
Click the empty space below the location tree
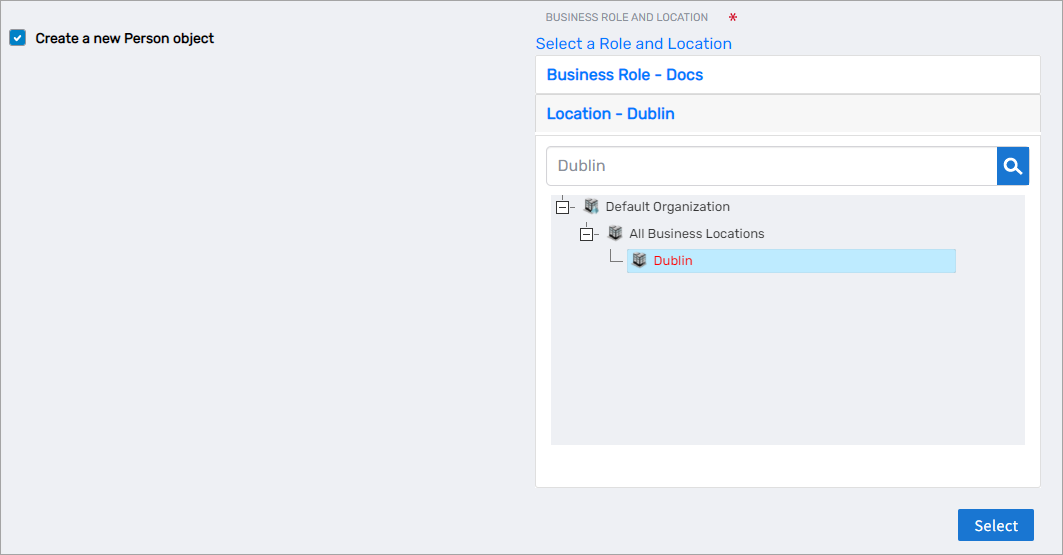[x=787, y=370]
